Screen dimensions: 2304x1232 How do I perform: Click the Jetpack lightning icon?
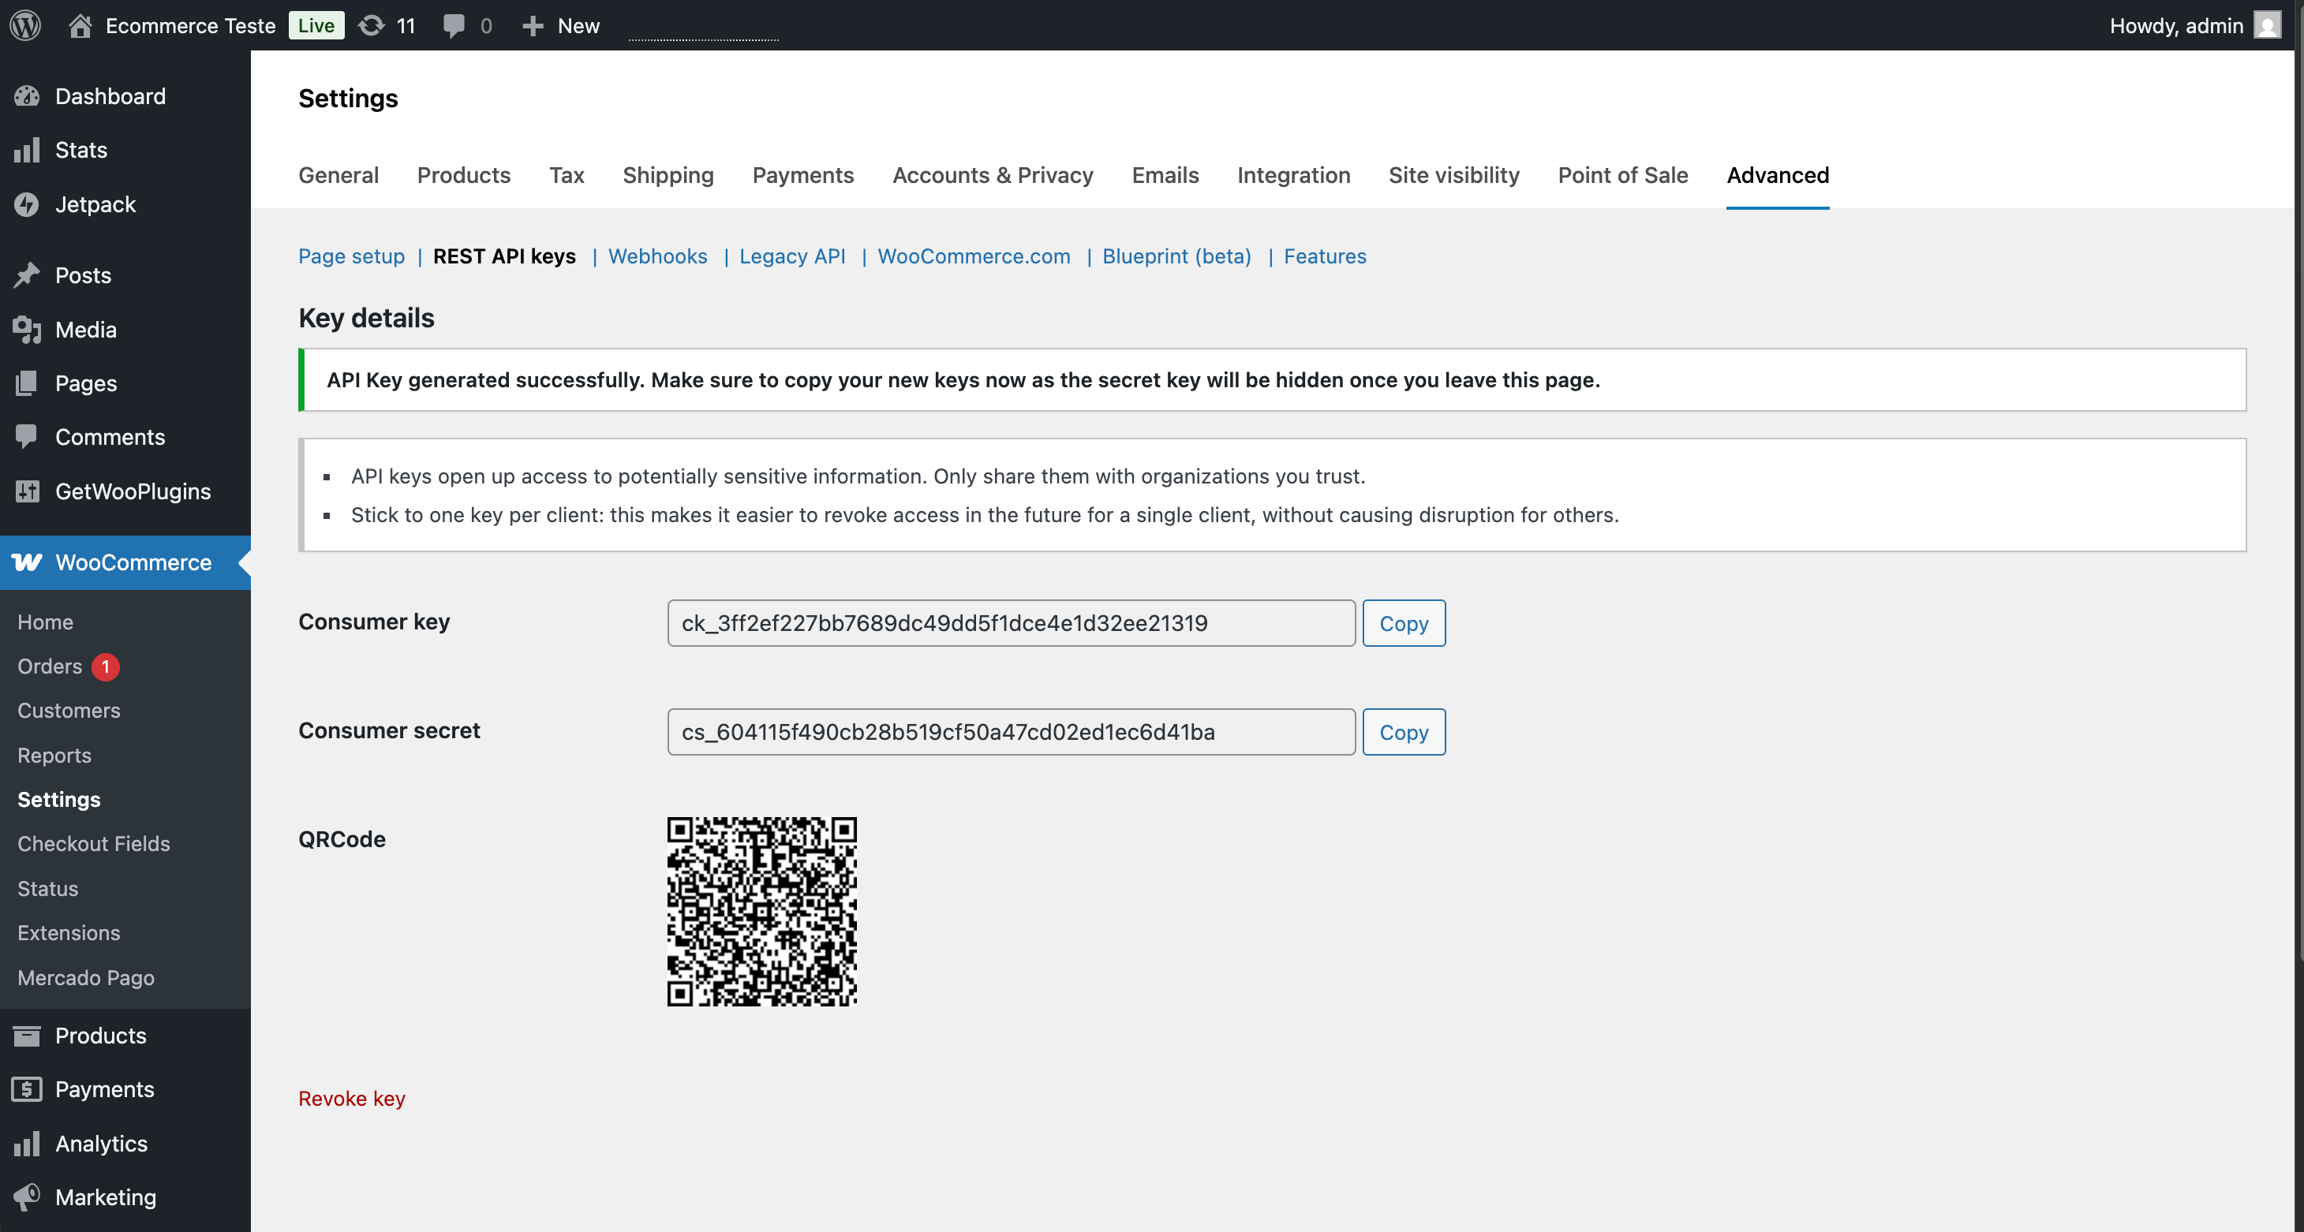[x=27, y=204]
